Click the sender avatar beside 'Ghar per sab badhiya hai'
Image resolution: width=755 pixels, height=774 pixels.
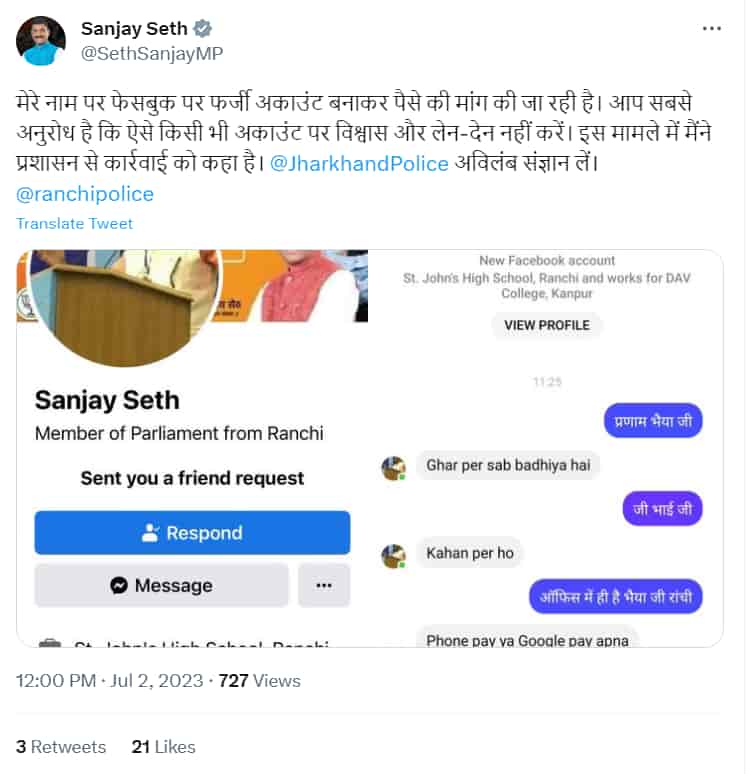(x=394, y=467)
